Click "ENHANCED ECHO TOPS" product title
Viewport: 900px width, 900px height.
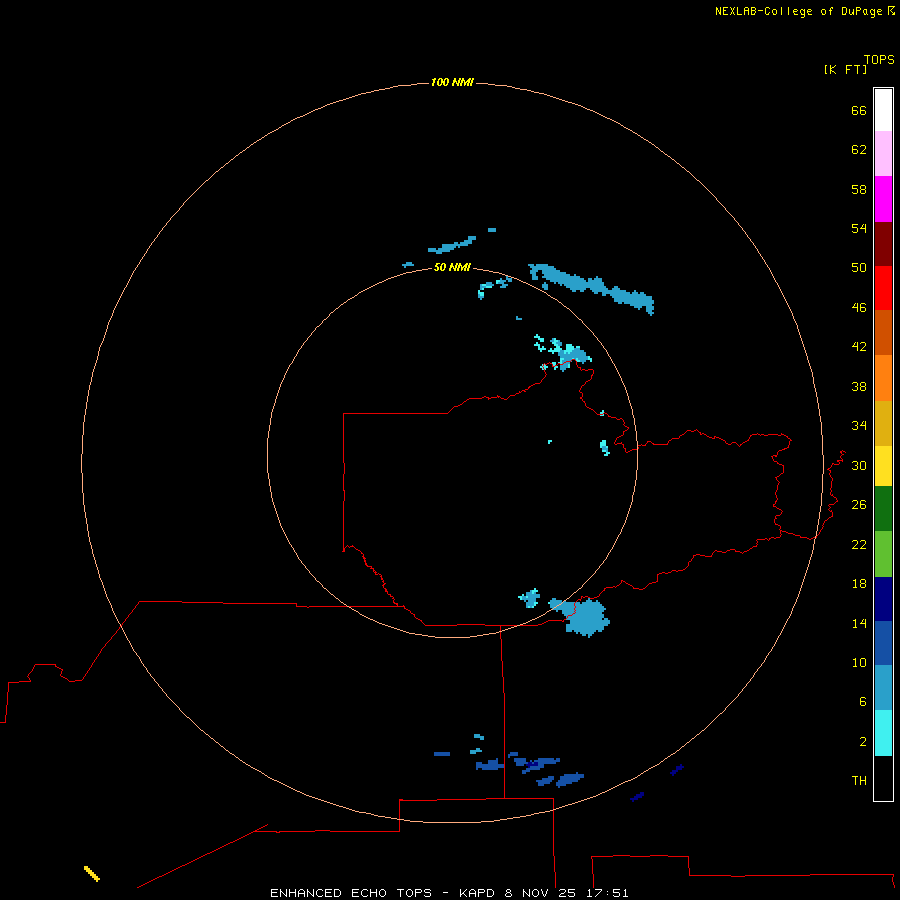coord(351,893)
